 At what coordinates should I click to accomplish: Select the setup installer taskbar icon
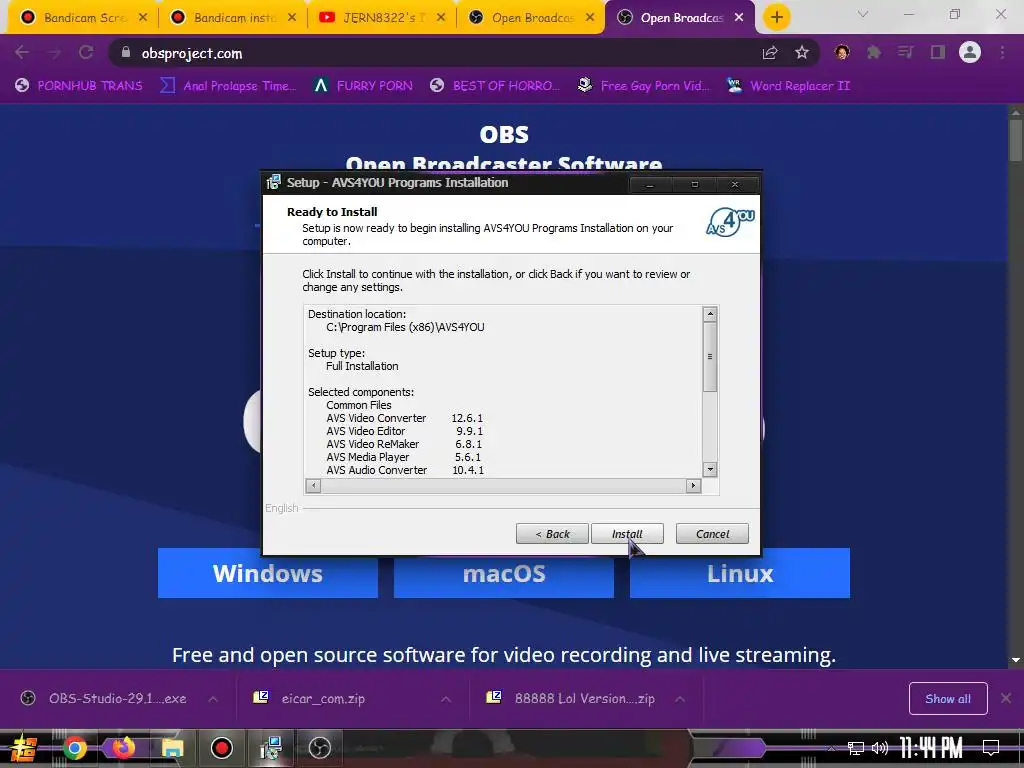click(x=270, y=748)
